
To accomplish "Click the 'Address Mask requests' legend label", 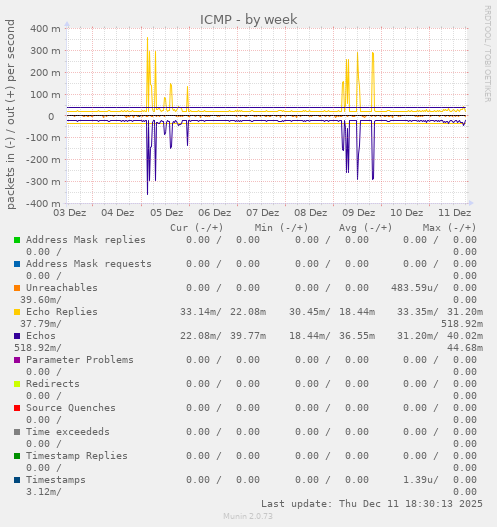I will [89, 264].
